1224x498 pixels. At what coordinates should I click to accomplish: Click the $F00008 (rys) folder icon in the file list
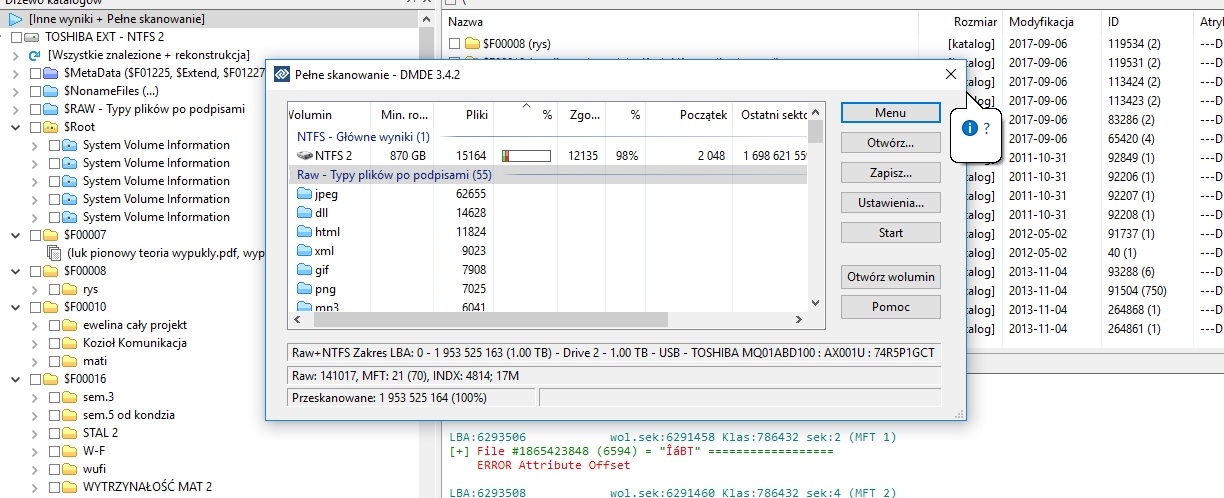pos(473,44)
